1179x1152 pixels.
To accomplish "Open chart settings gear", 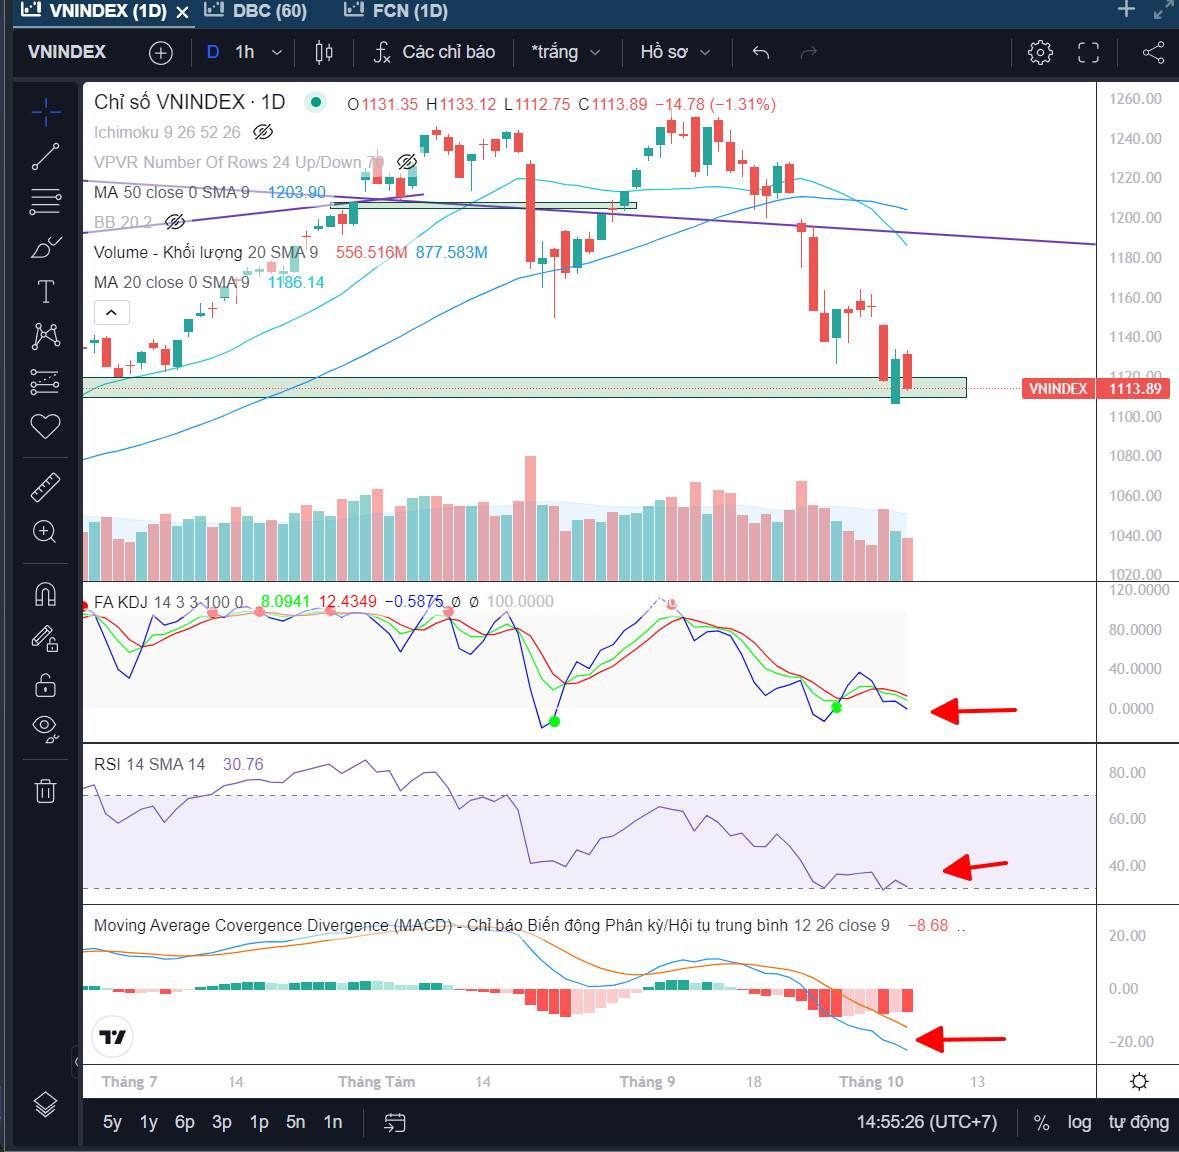I will (x=1040, y=53).
